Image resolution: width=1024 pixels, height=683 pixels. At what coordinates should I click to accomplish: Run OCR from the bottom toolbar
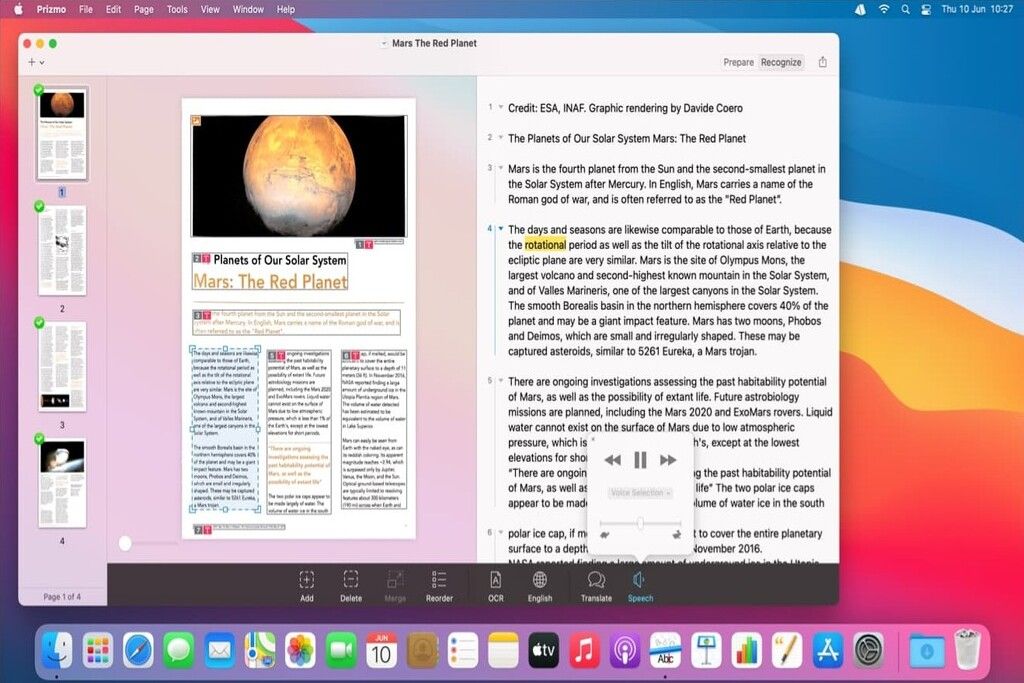495,580
